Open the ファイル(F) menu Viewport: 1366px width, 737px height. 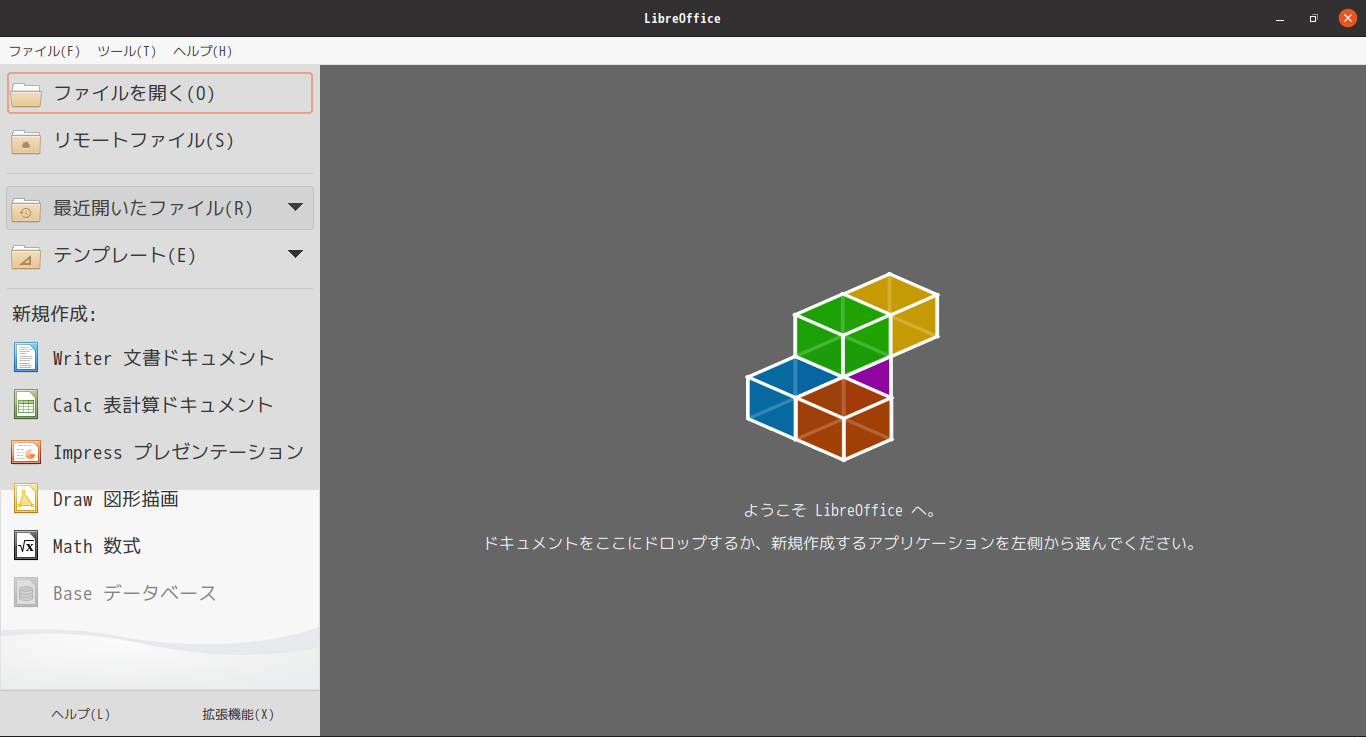click(x=44, y=51)
